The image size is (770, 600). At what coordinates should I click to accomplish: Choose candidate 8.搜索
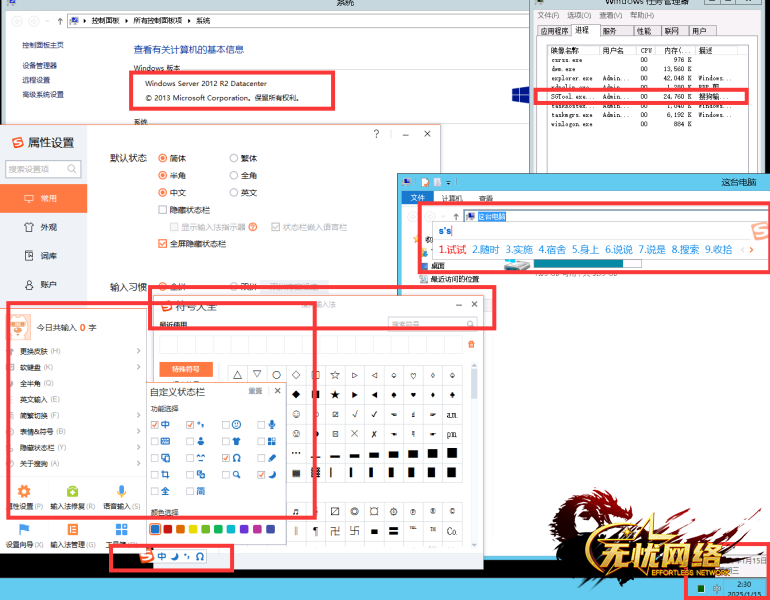[x=685, y=249]
